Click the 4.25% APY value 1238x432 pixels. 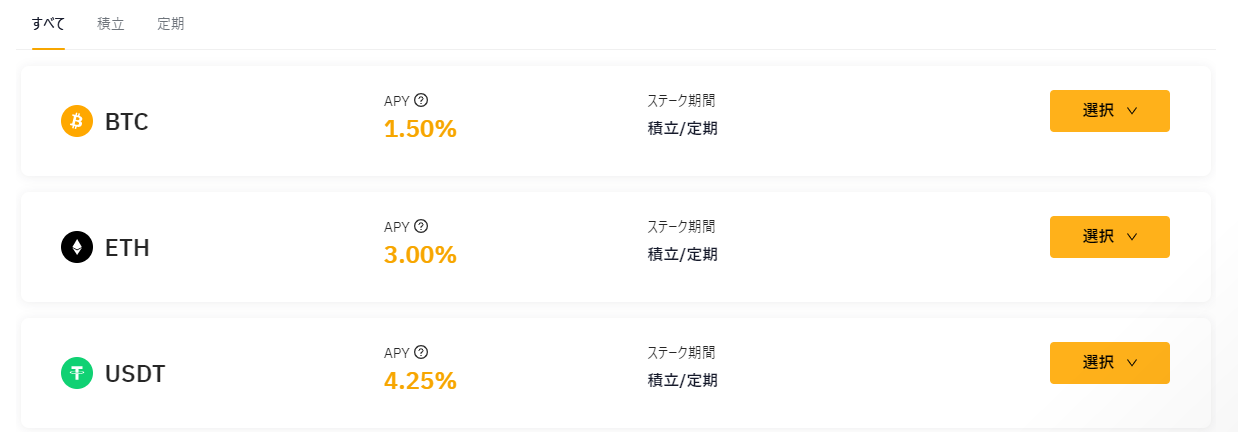(420, 381)
